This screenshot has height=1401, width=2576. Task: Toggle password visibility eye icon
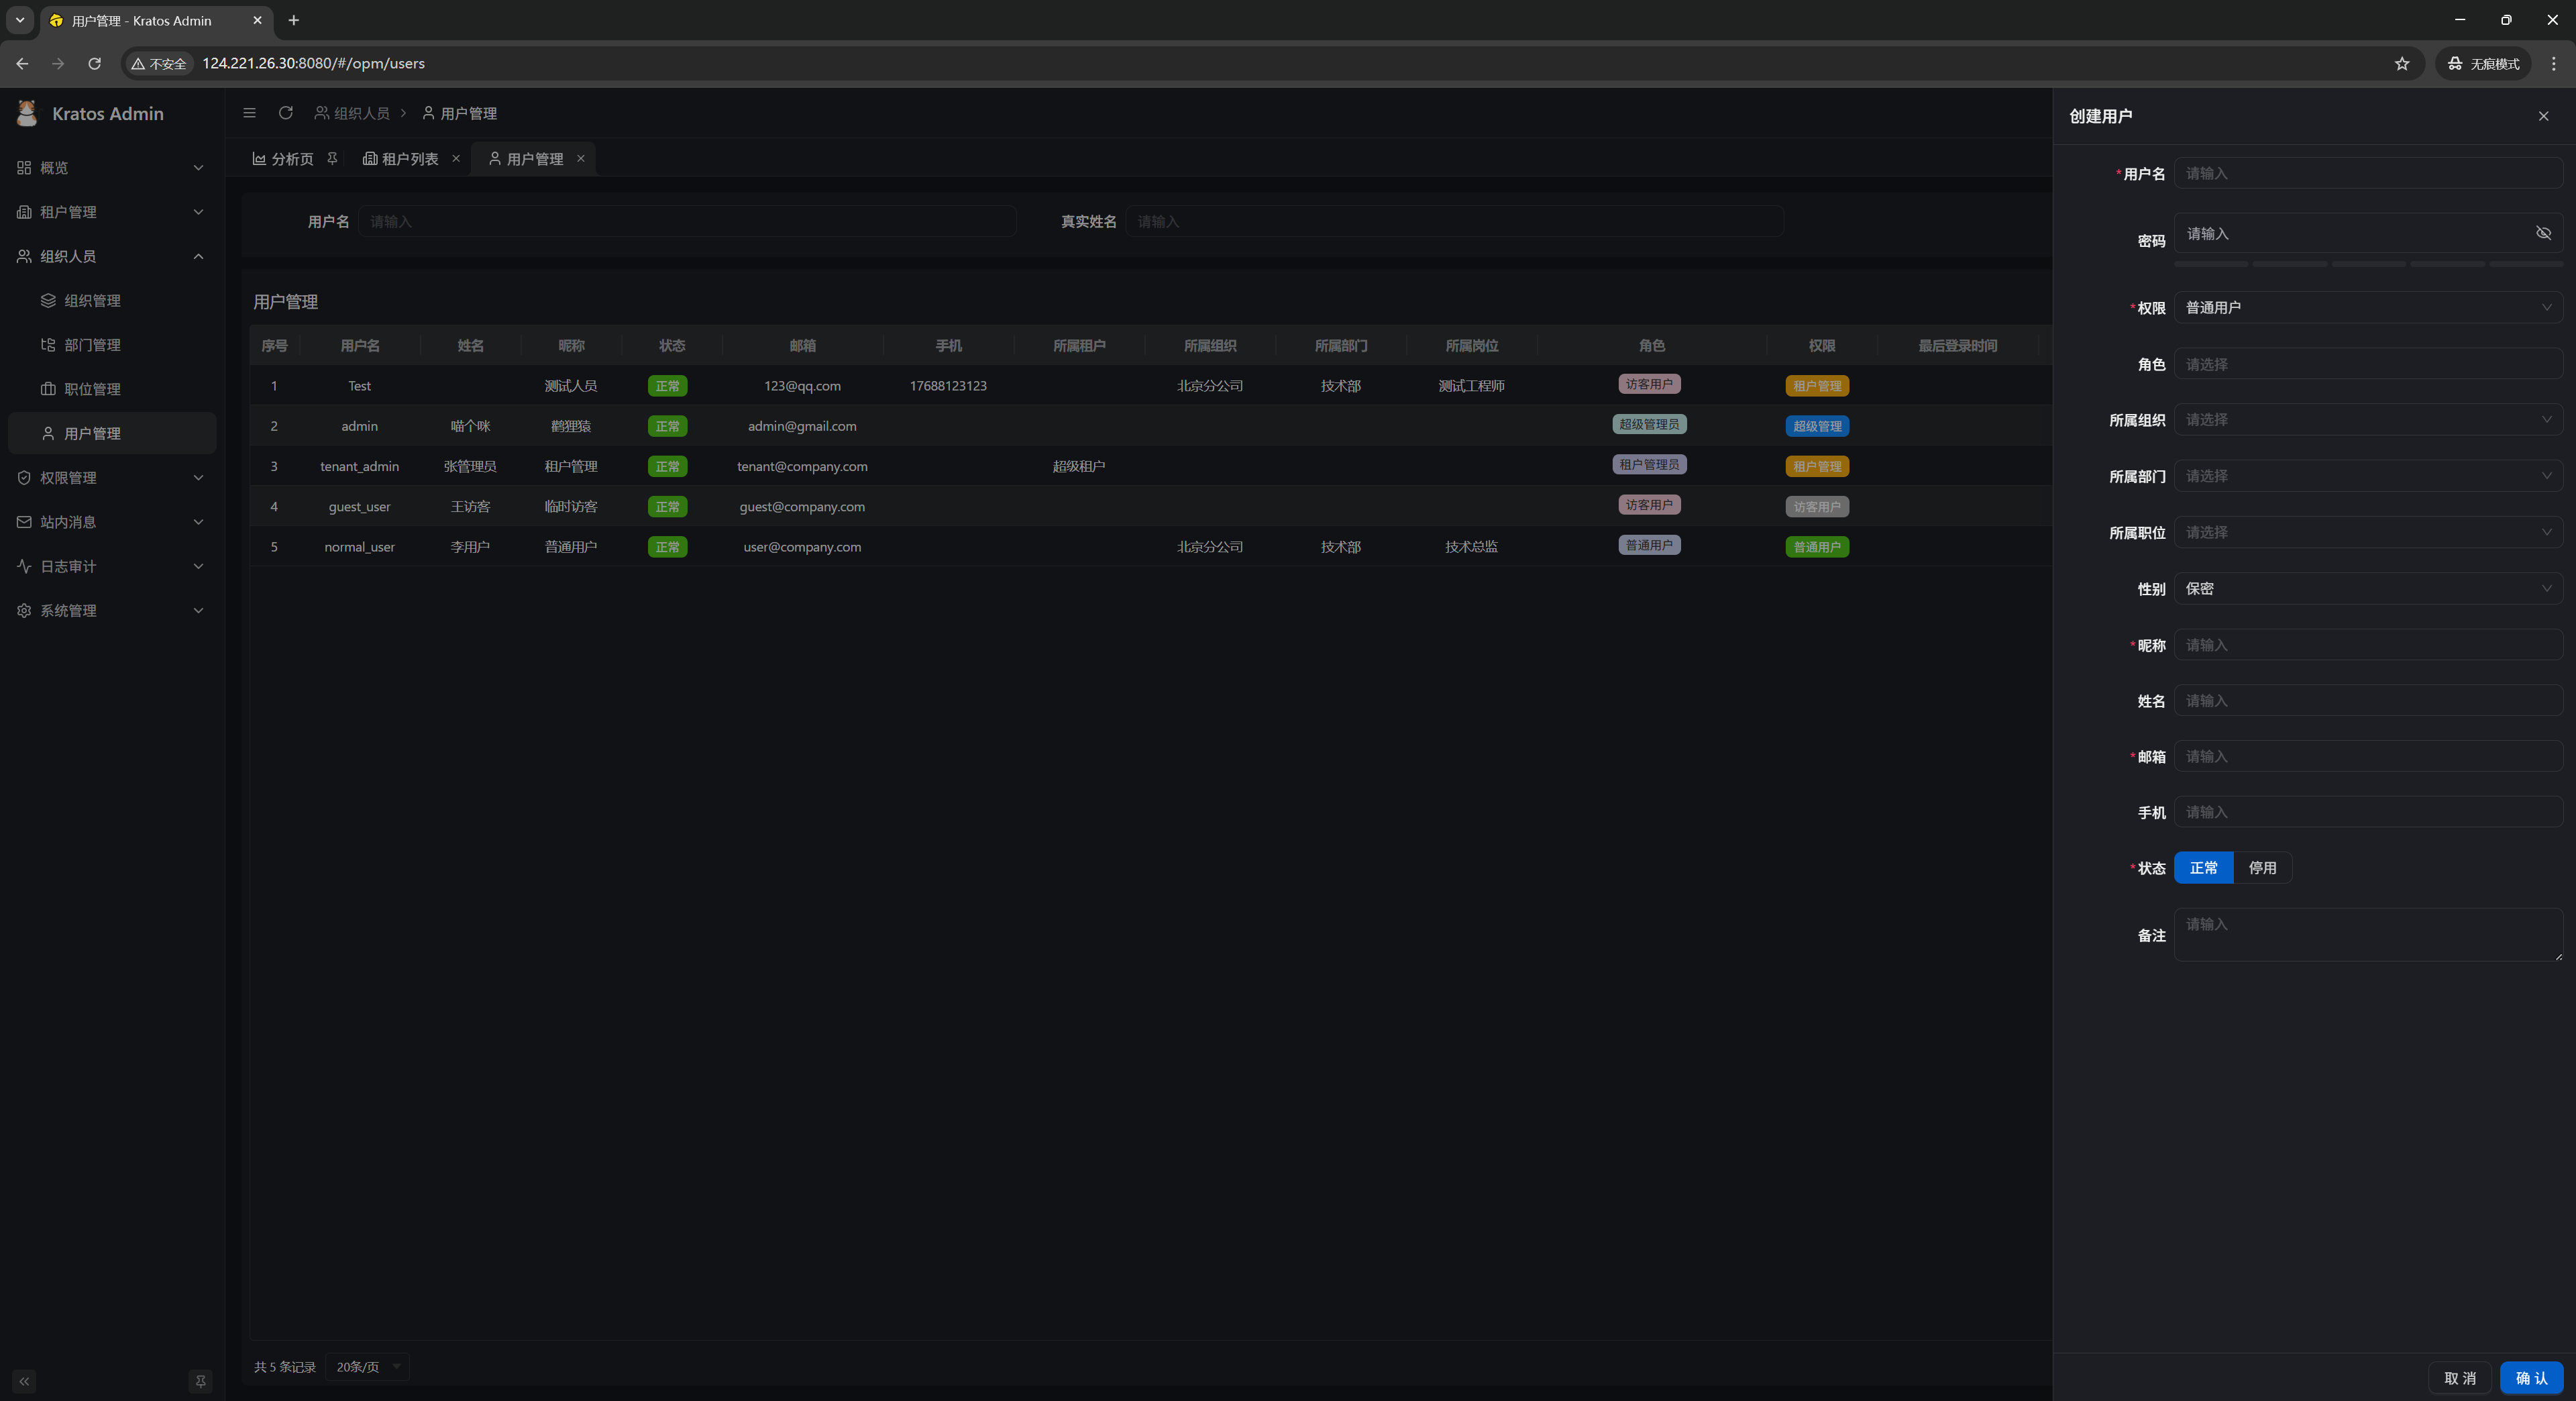pyautogui.click(x=2543, y=233)
